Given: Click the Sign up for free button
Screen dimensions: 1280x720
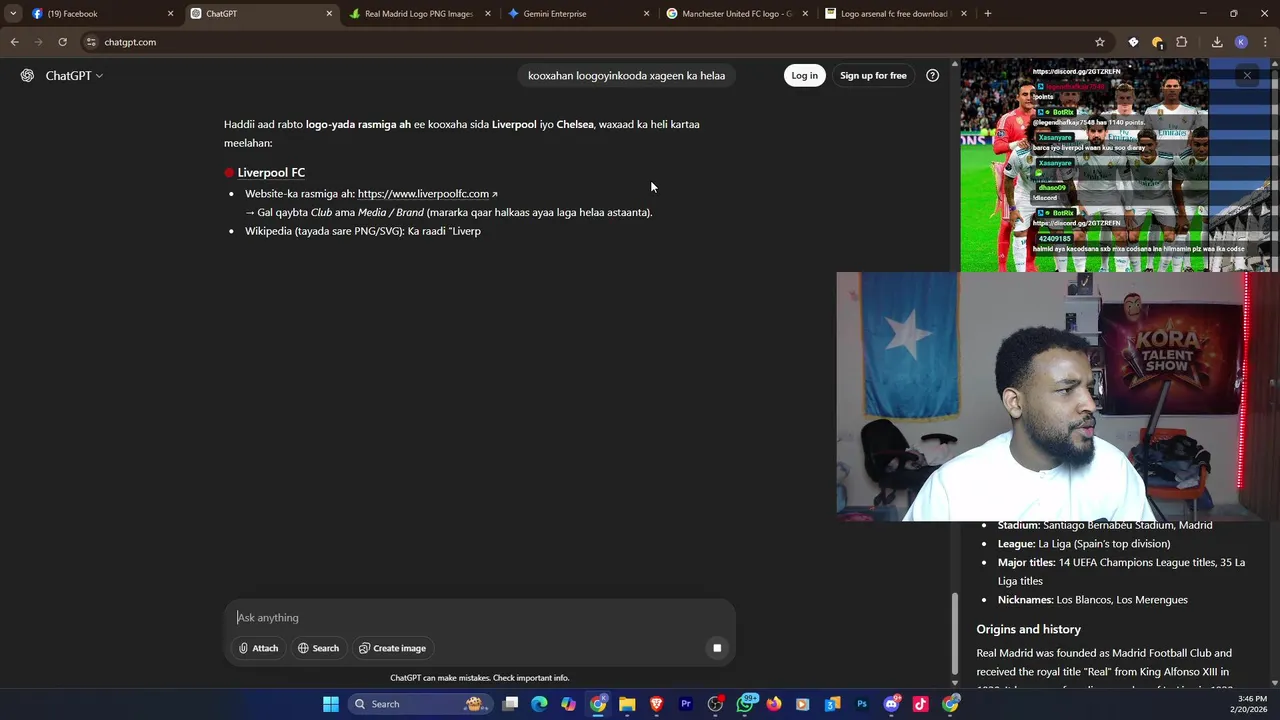Looking at the screenshot, I should click(x=873, y=76).
